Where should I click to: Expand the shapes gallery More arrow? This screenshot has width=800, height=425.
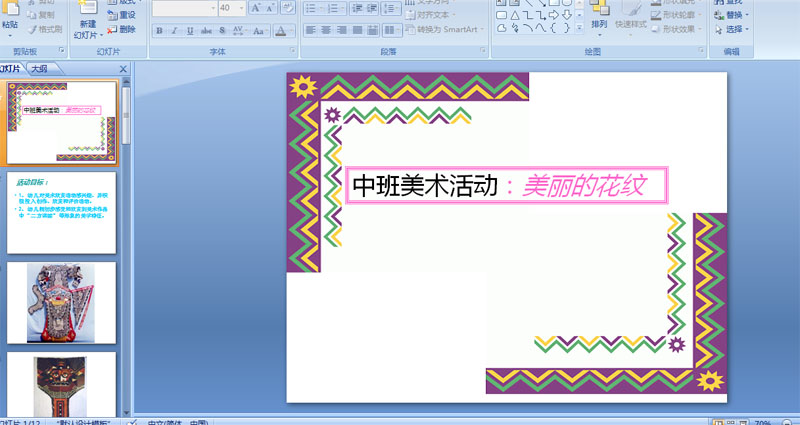pyautogui.click(x=580, y=29)
